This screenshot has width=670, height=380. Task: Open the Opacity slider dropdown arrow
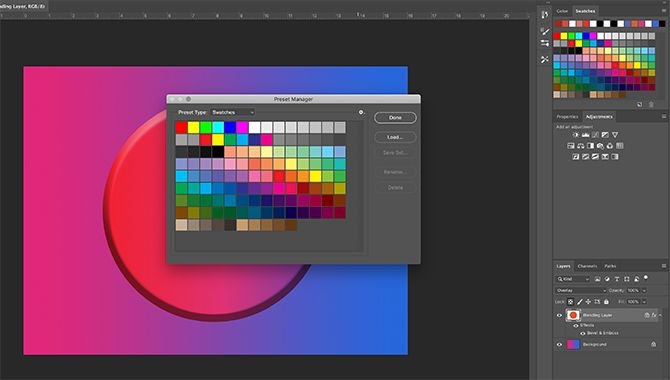[644, 291]
